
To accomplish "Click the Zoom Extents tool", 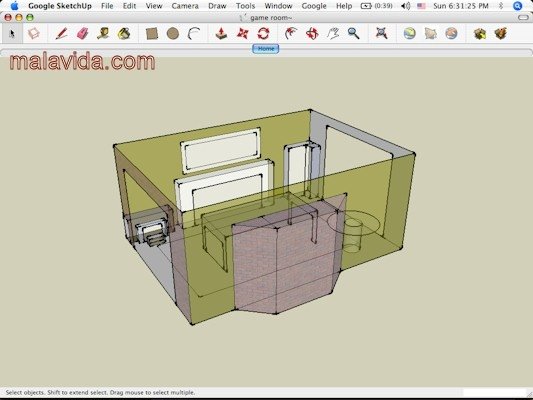I will (x=381, y=33).
